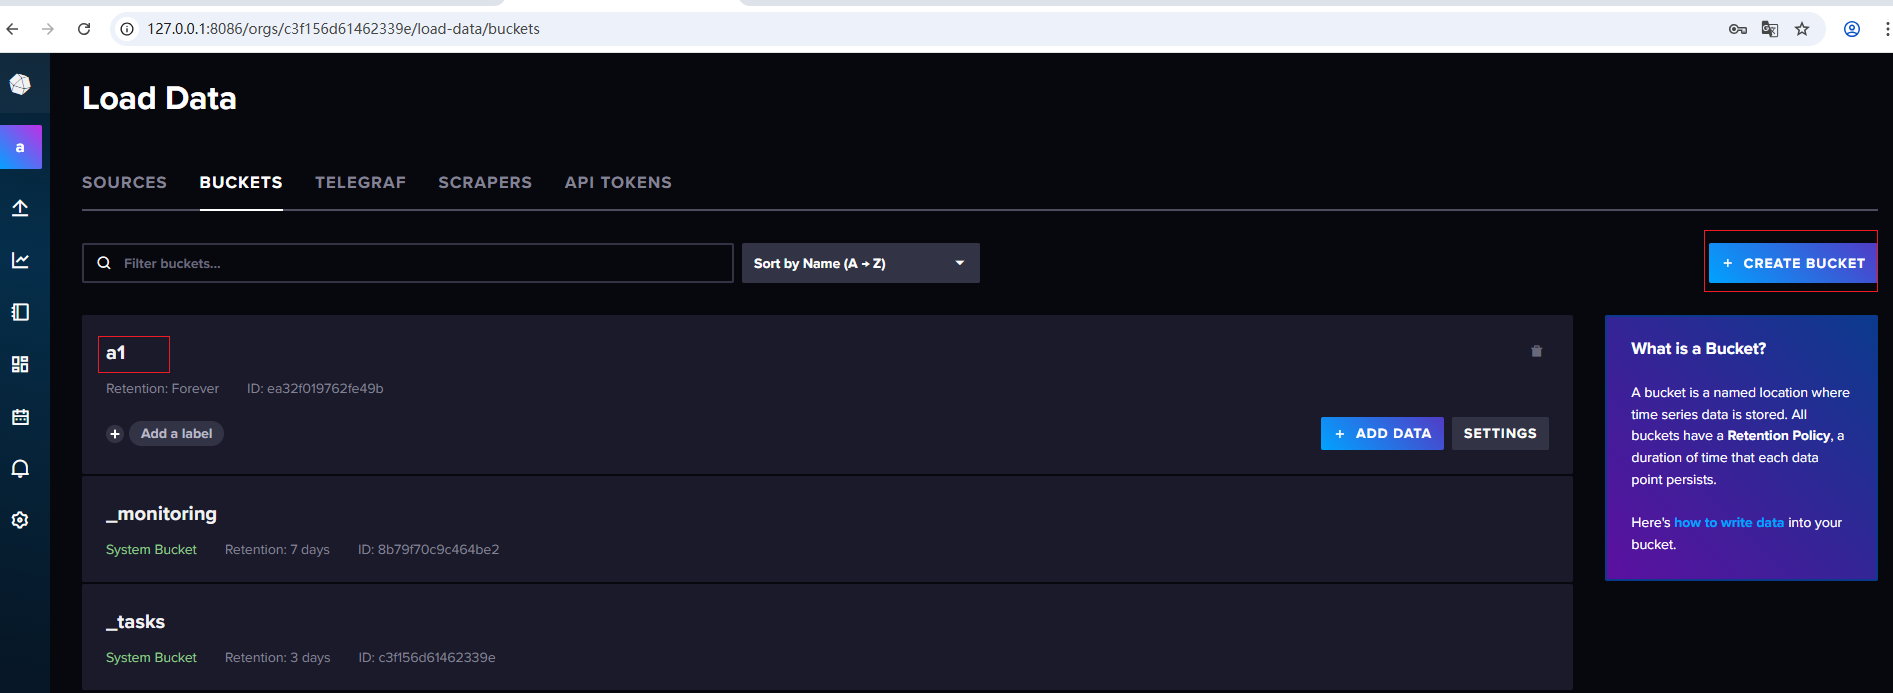Open the _monitoring bucket
Viewport: 1893px width, 693px height.
click(161, 514)
